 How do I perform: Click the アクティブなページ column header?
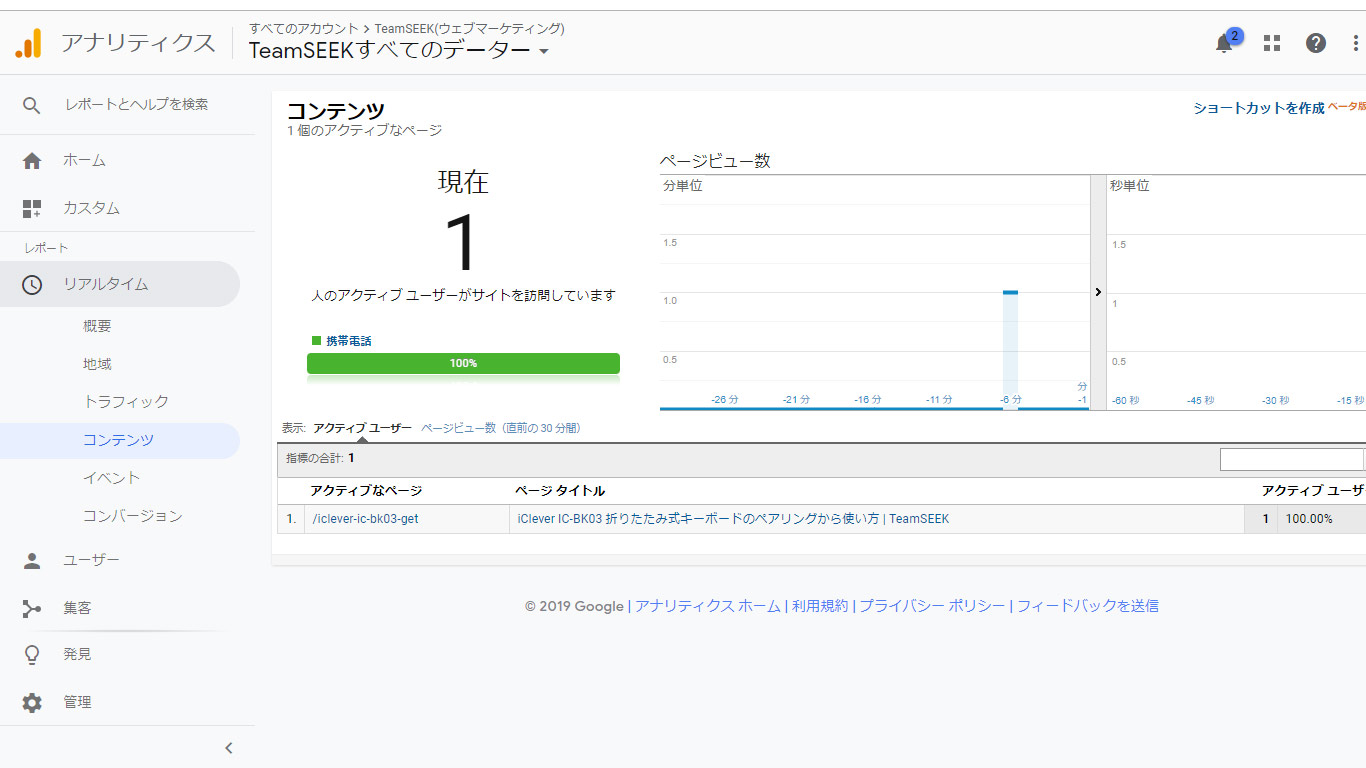(366, 490)
